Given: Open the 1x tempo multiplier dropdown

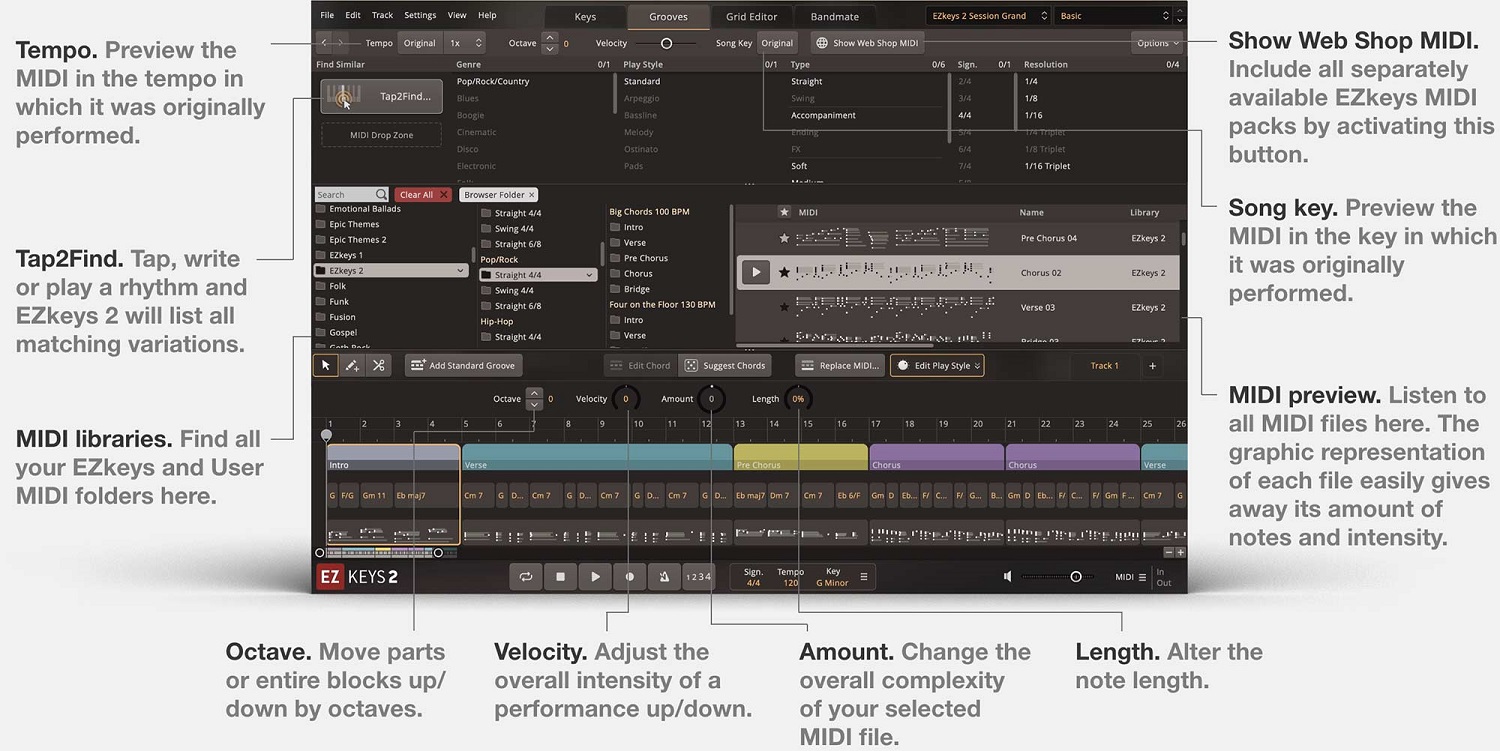Looking at the screenshot, I should click(x=466, y=43).
